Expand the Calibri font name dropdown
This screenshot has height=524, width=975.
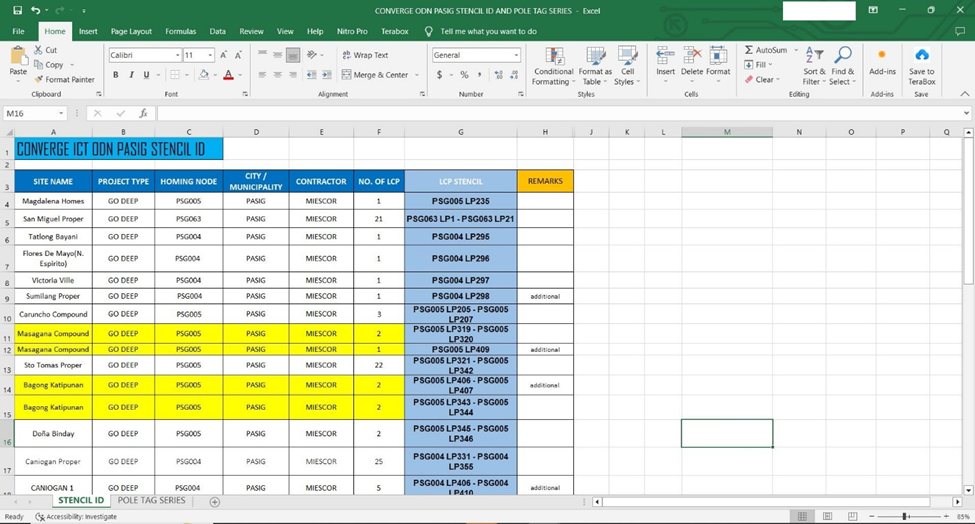tap(178, 55)
